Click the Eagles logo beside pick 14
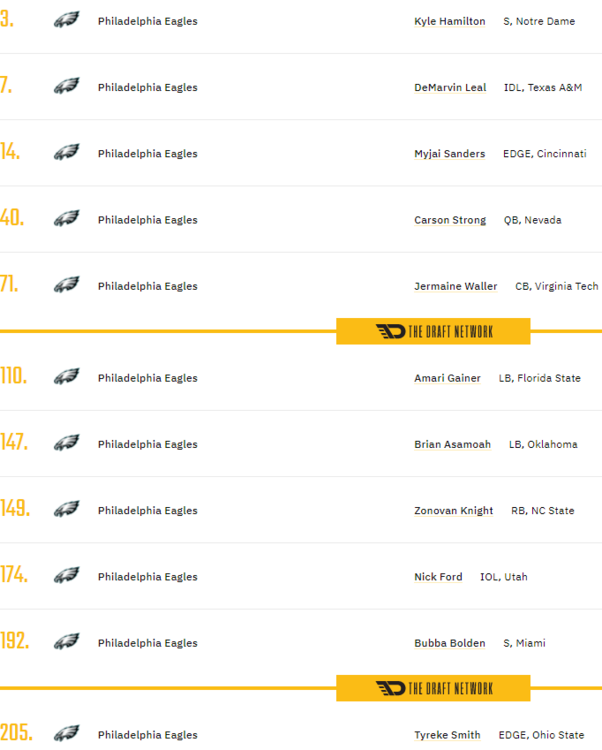The height and width of the screenshot is (750, 602). [x=66, y=153]
